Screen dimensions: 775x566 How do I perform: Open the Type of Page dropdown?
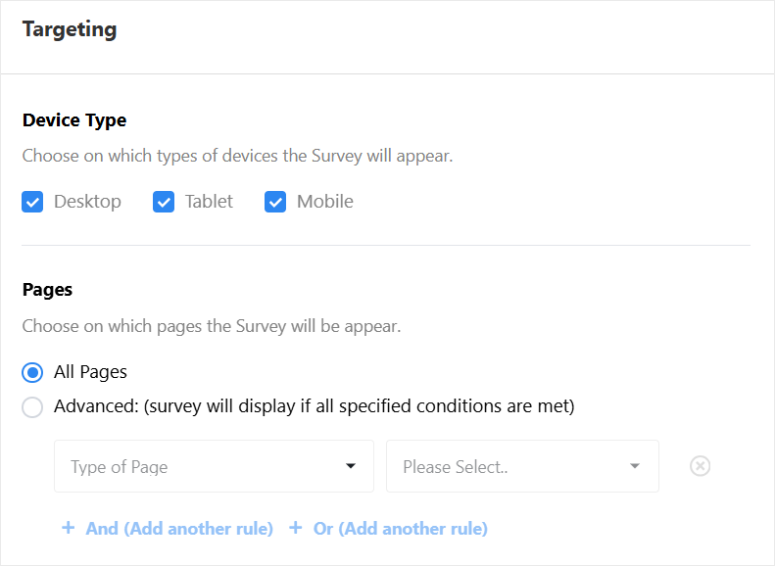213,466
